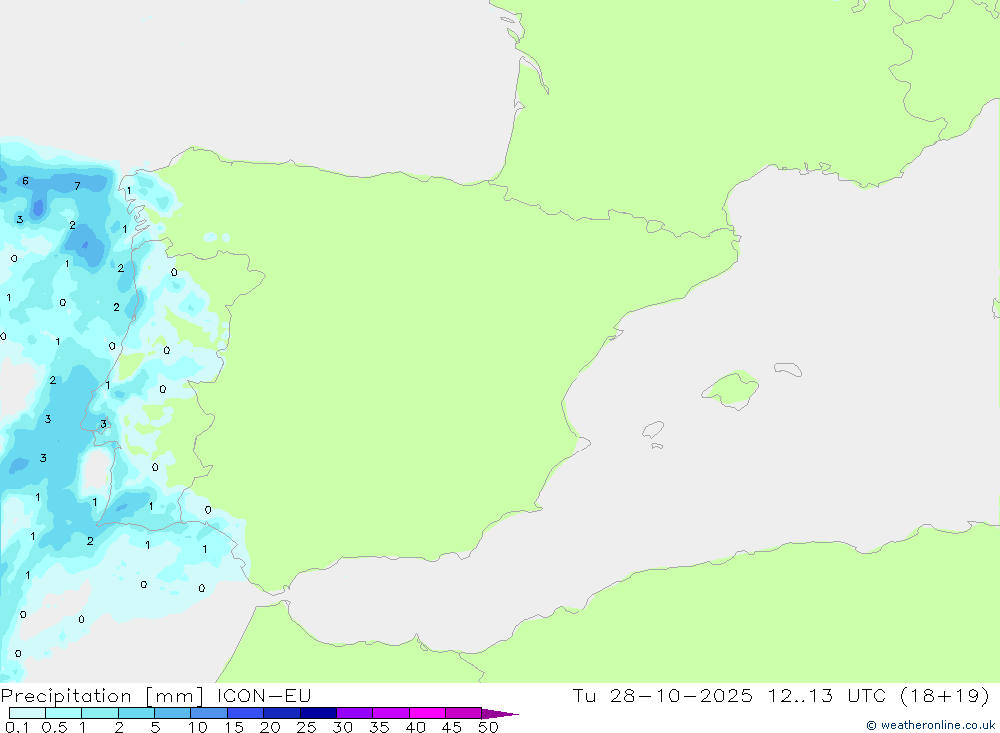
Task: Click the legend label '25'
Action: coord(307,727)
